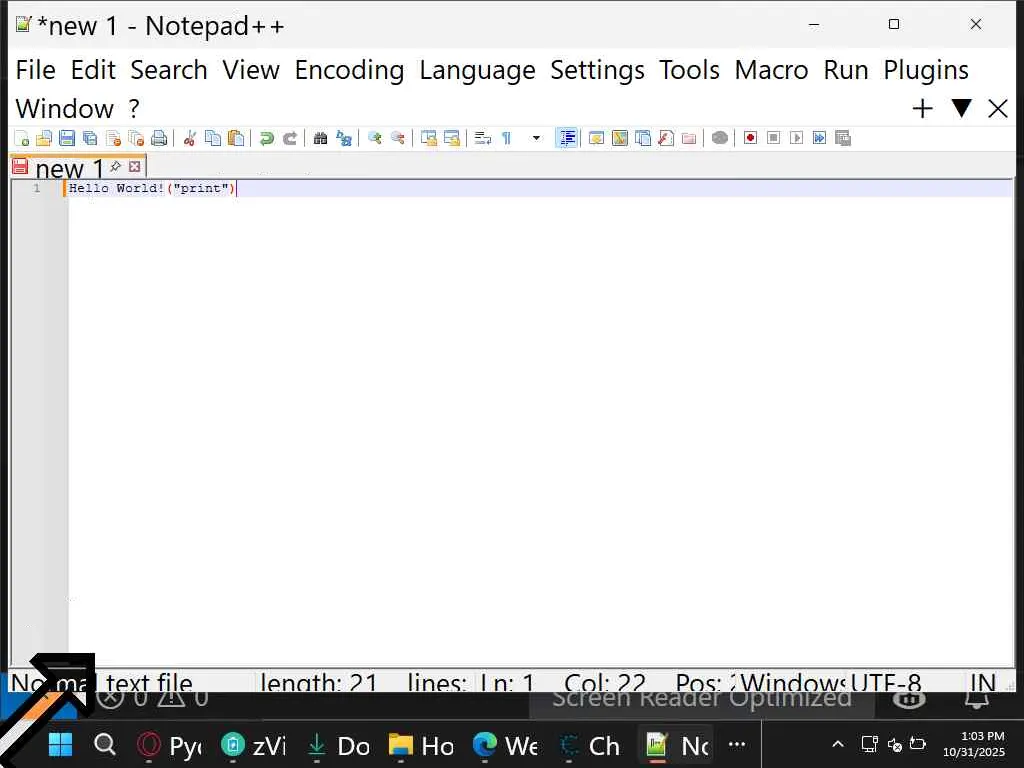Click the Save All toolbar icon

(x=90, y=138)
